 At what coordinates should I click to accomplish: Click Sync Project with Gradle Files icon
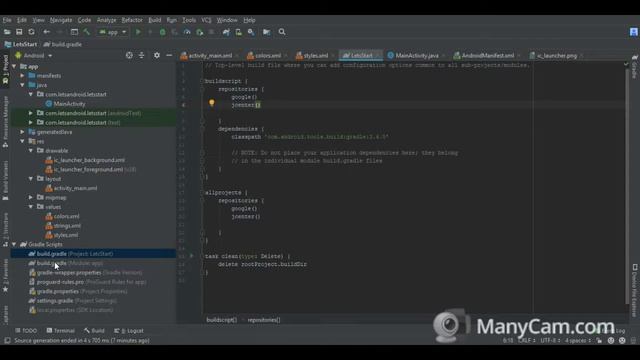coord(226,32)
